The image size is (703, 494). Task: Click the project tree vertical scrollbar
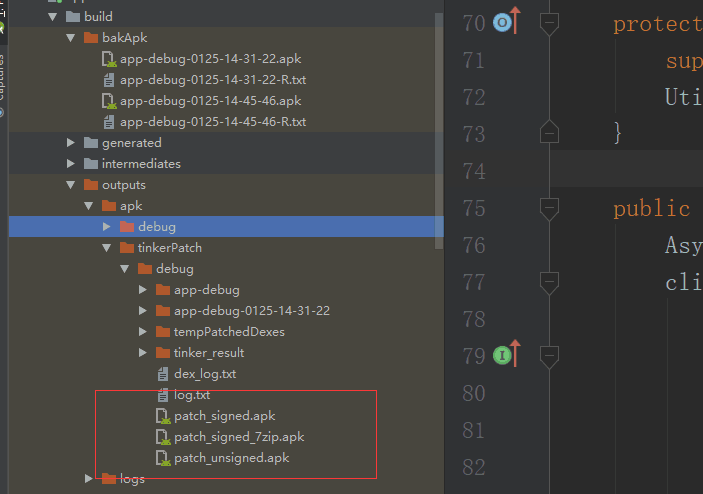pyautogui.click(x=439, y=130)
